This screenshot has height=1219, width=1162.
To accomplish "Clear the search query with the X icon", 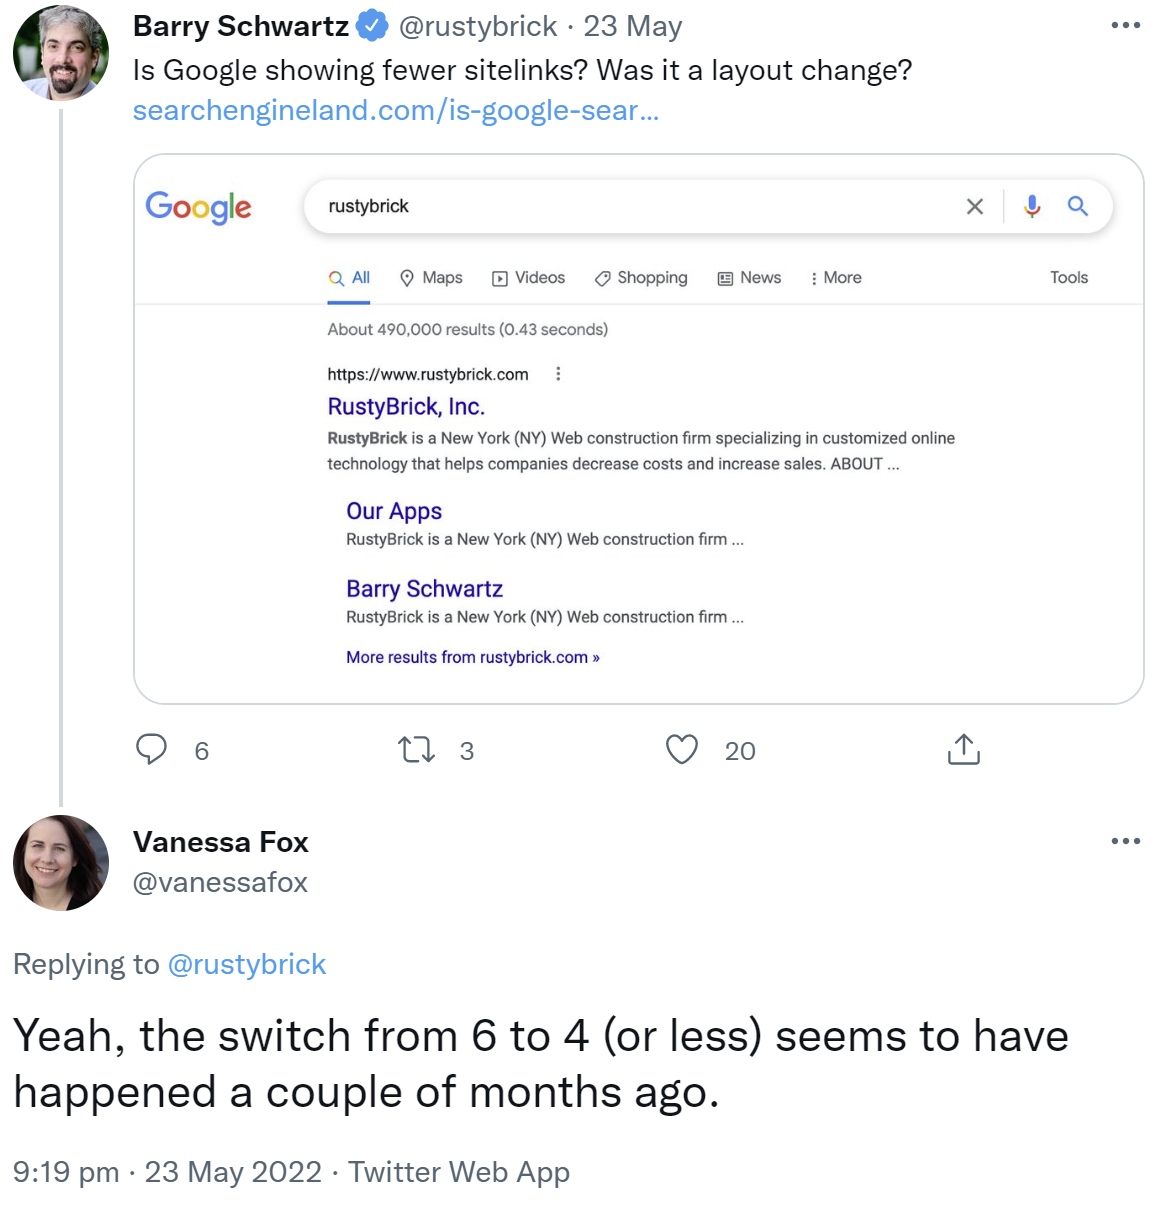I will point(974,206).
